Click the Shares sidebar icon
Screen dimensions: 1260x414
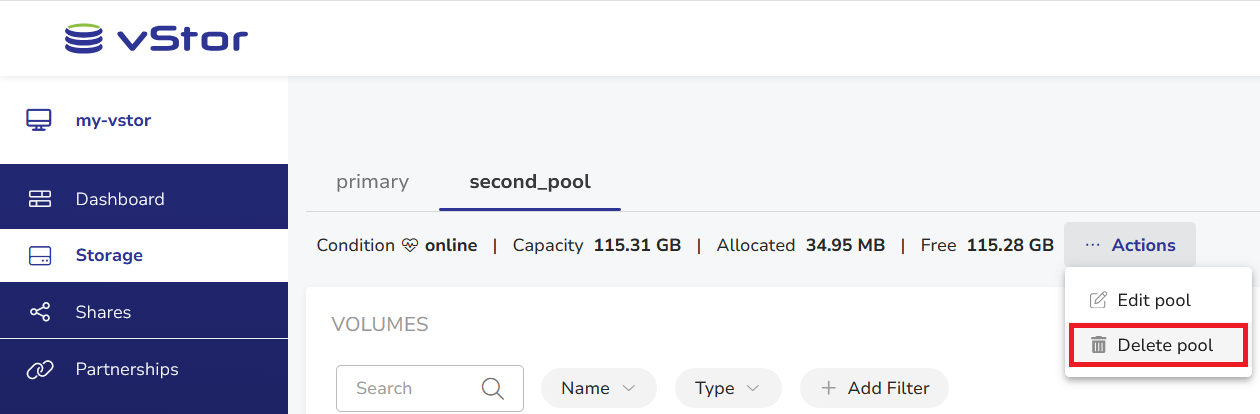coord(39,312)
